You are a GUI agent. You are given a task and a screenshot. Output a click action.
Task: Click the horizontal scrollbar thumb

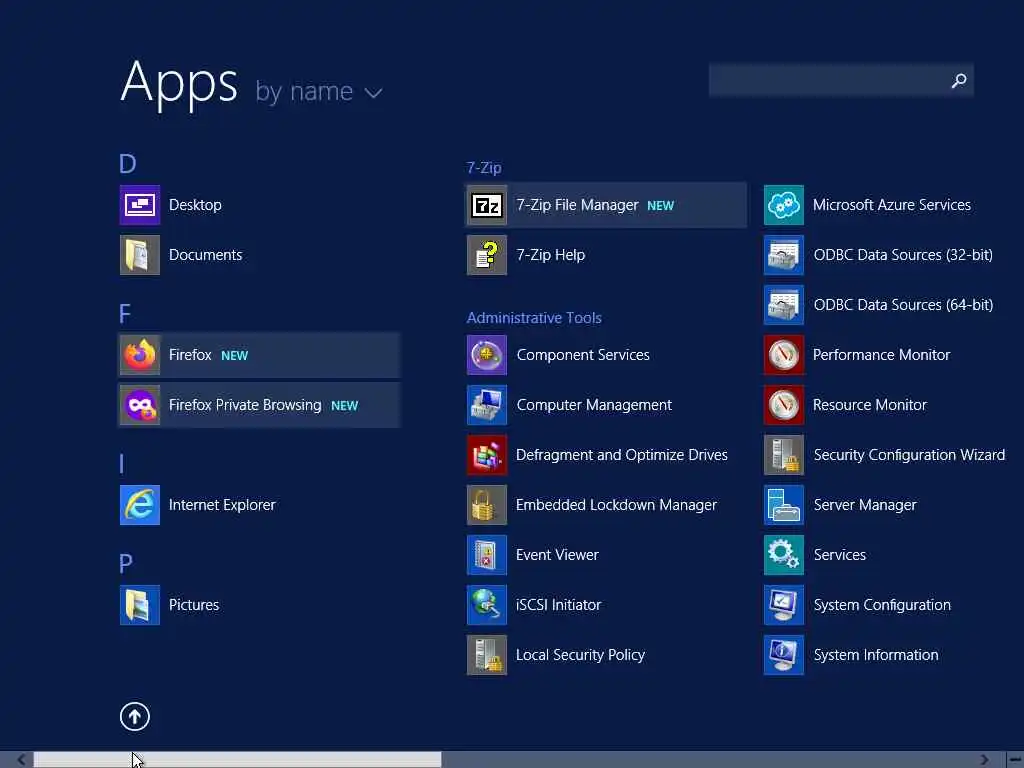click(238, 760)
